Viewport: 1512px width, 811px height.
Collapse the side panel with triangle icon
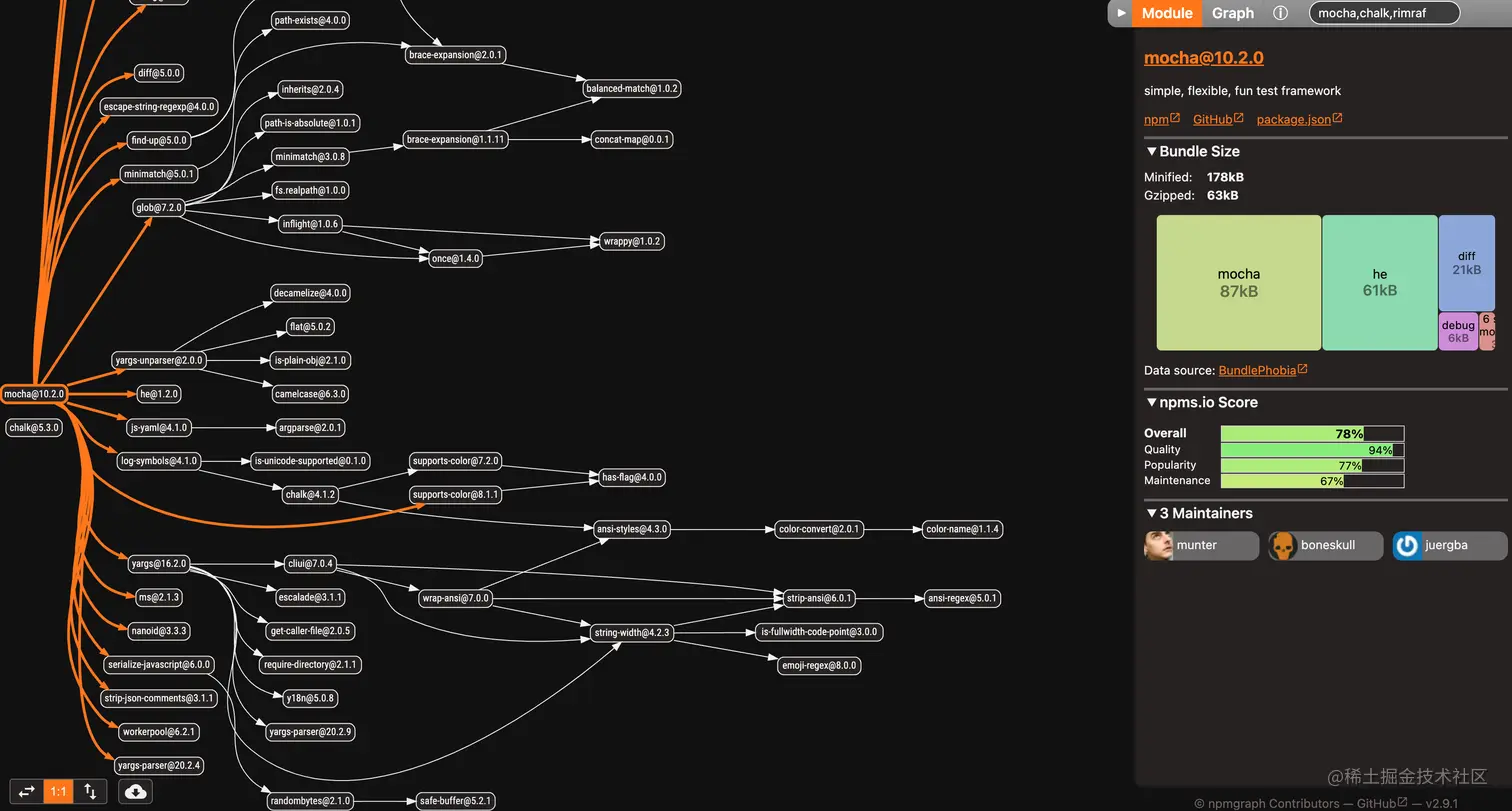point(1121,13)
